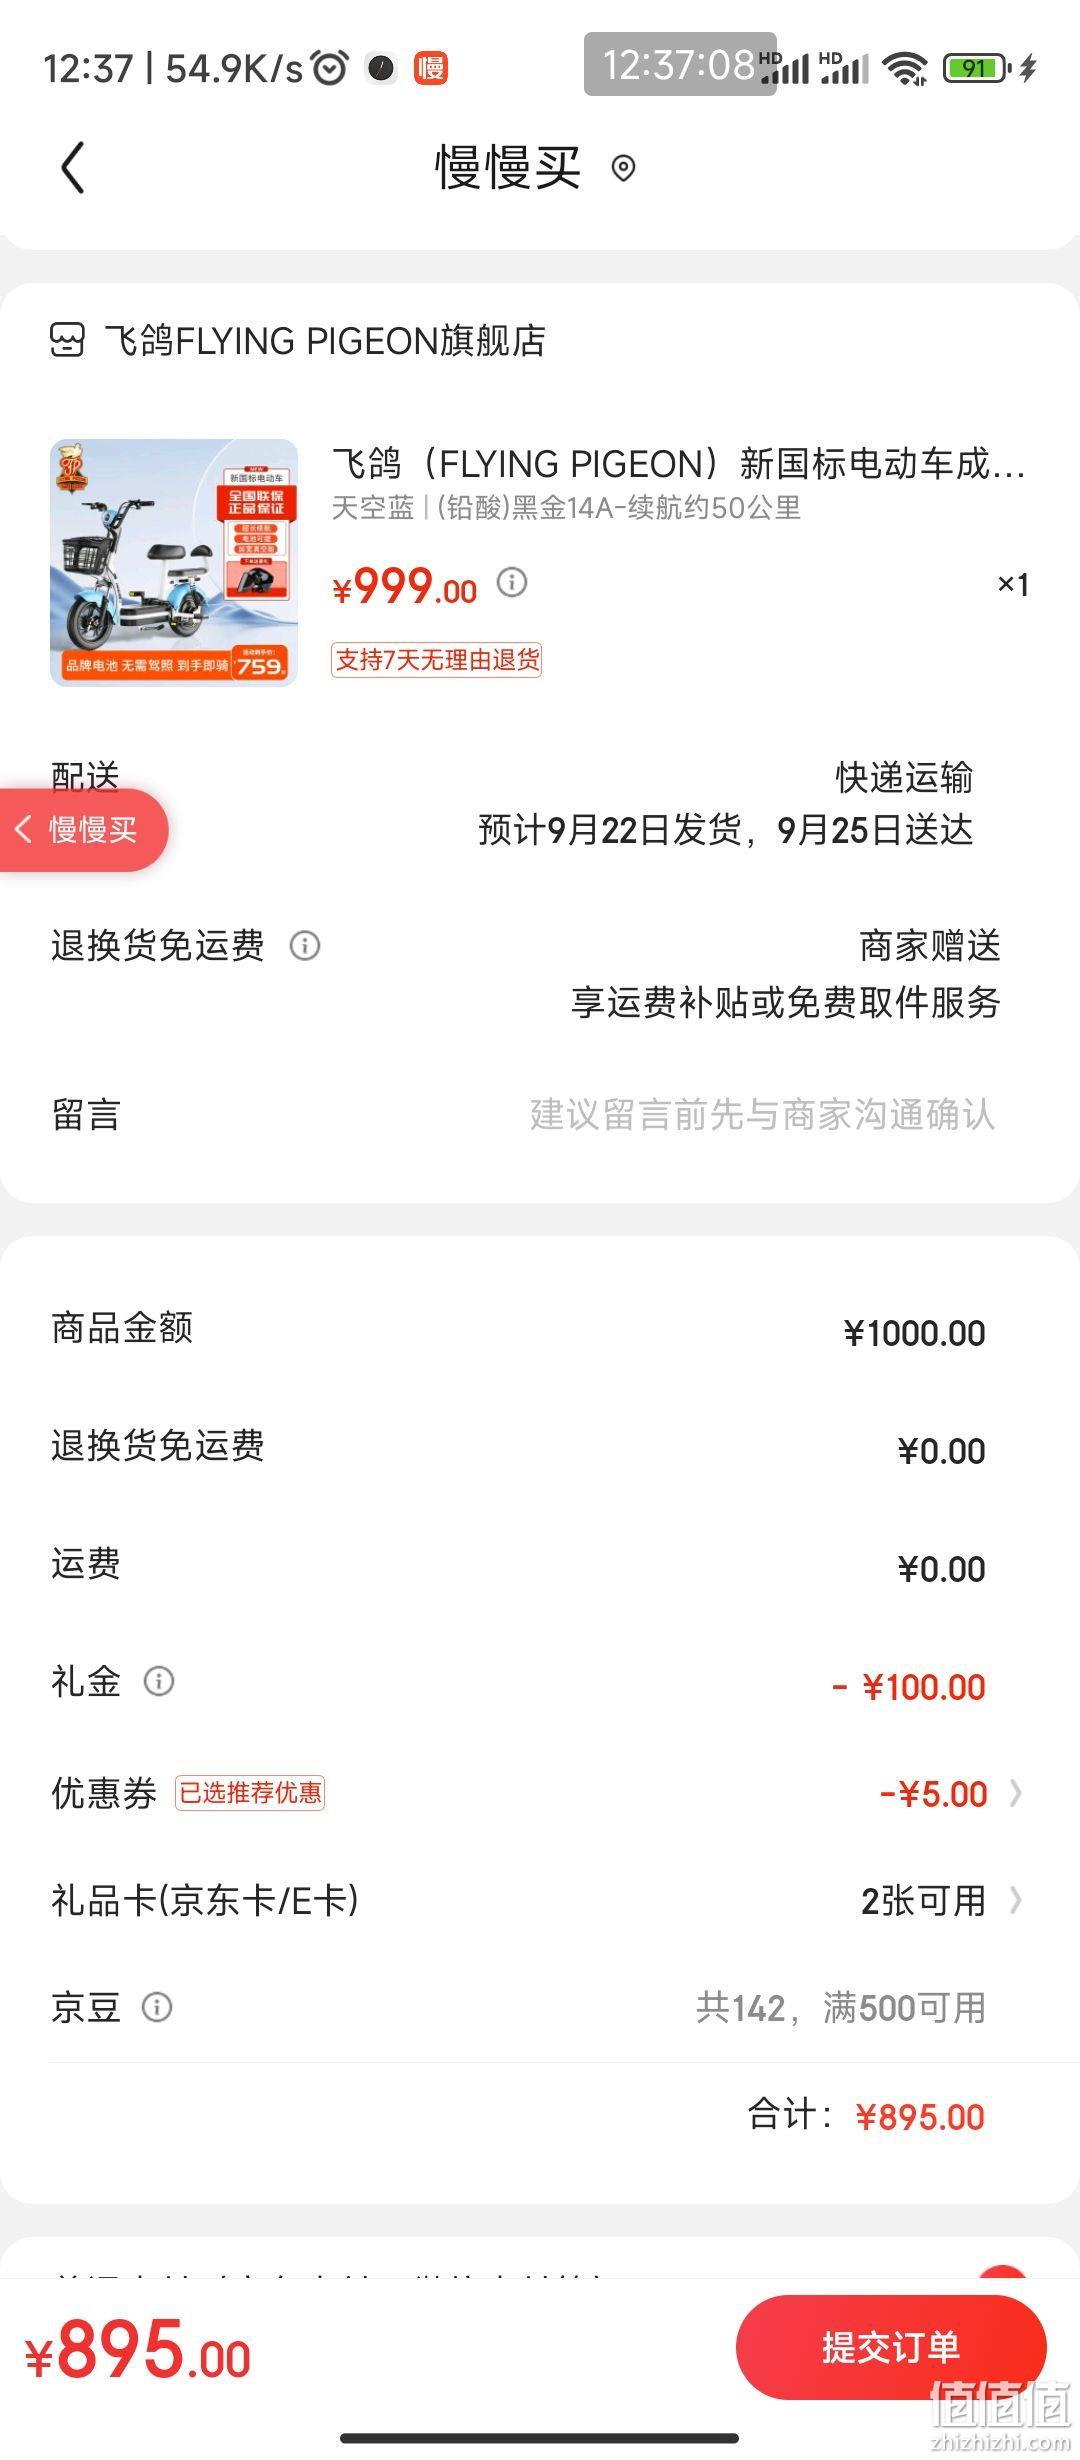This screenshot has height=2460, width=1080.
Task: Open the 已选推荐优惠 coupon tag
Action: (x=250, y=1793)
